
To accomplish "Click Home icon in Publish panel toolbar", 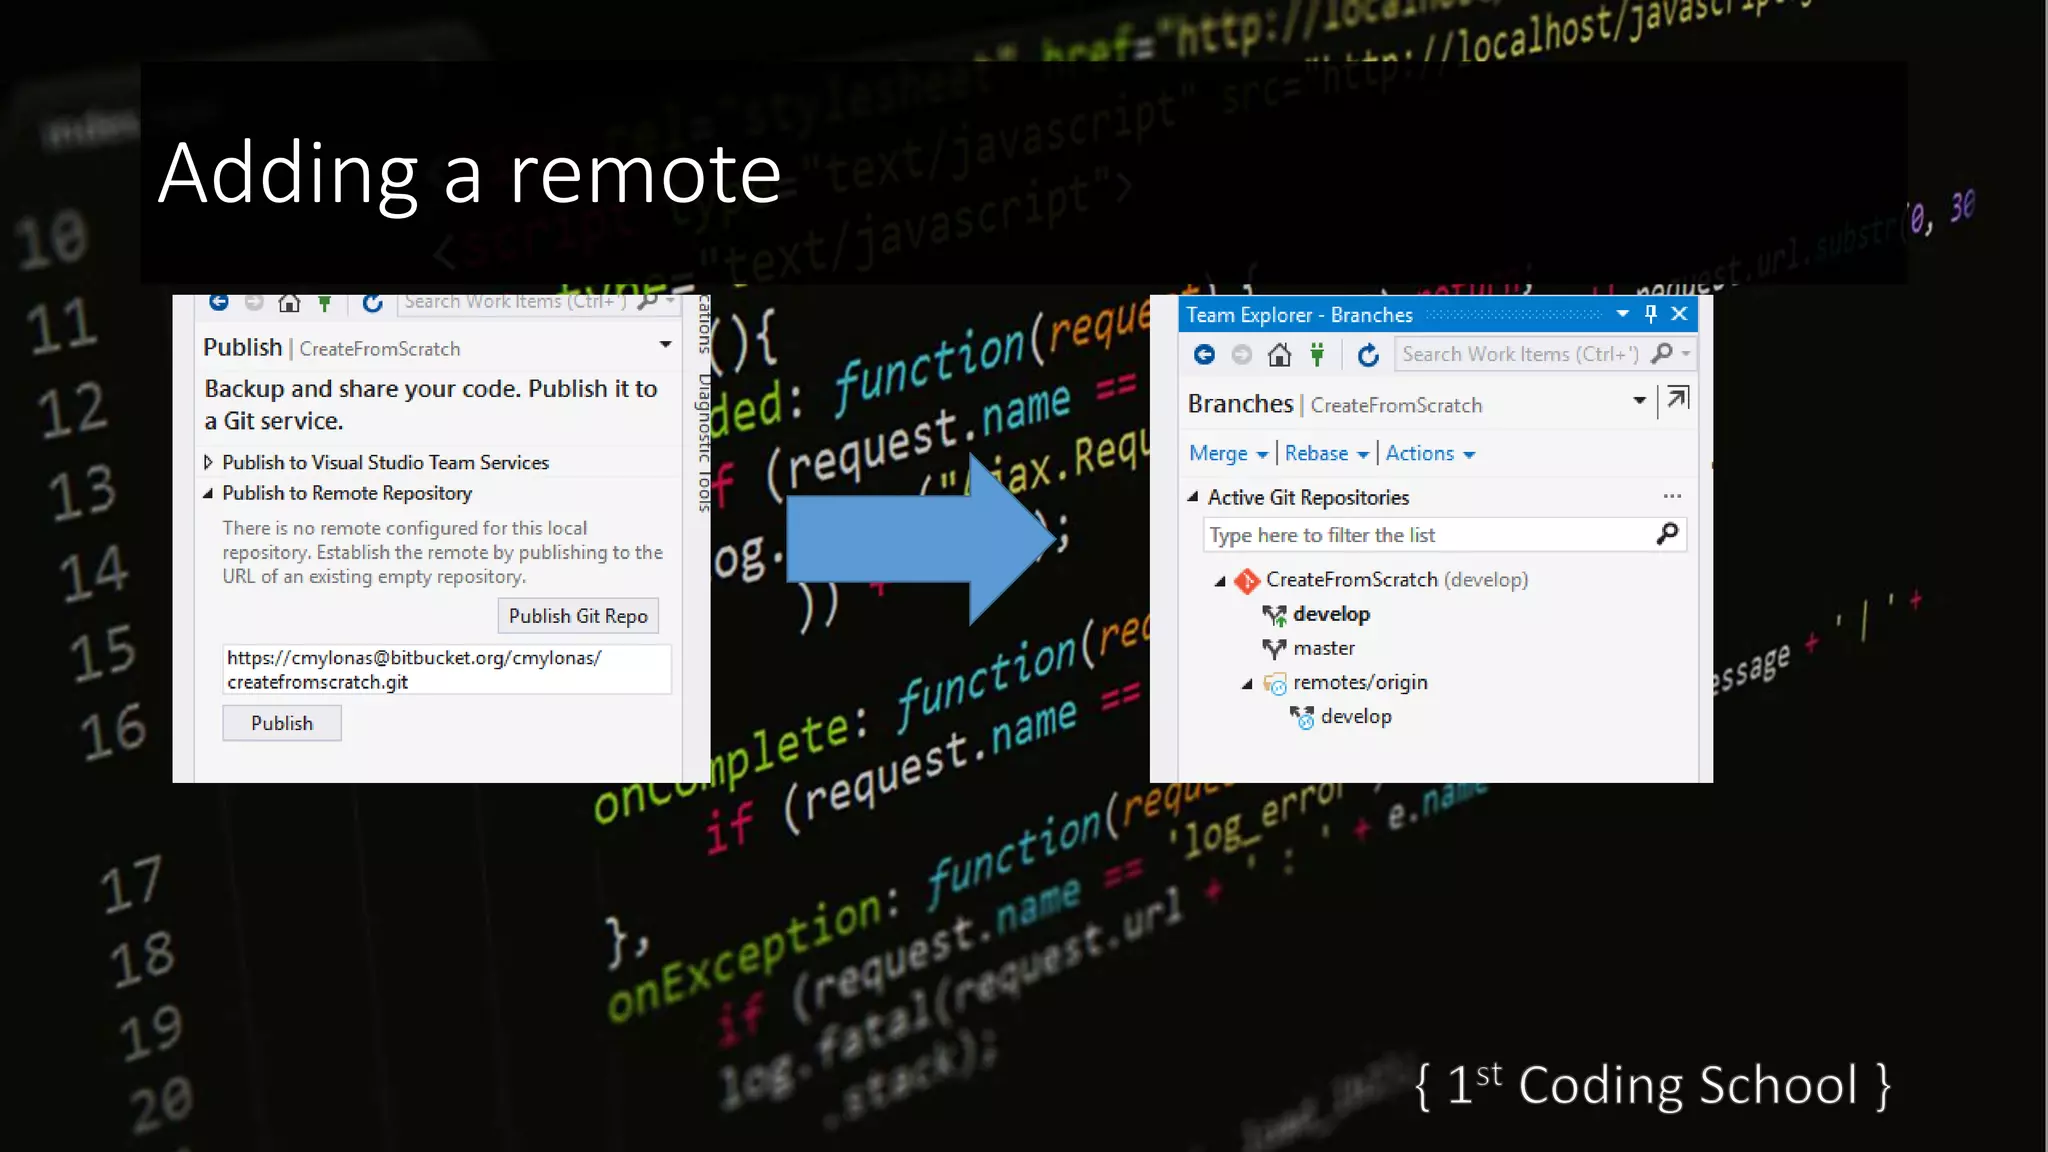I will coord(289,303).
